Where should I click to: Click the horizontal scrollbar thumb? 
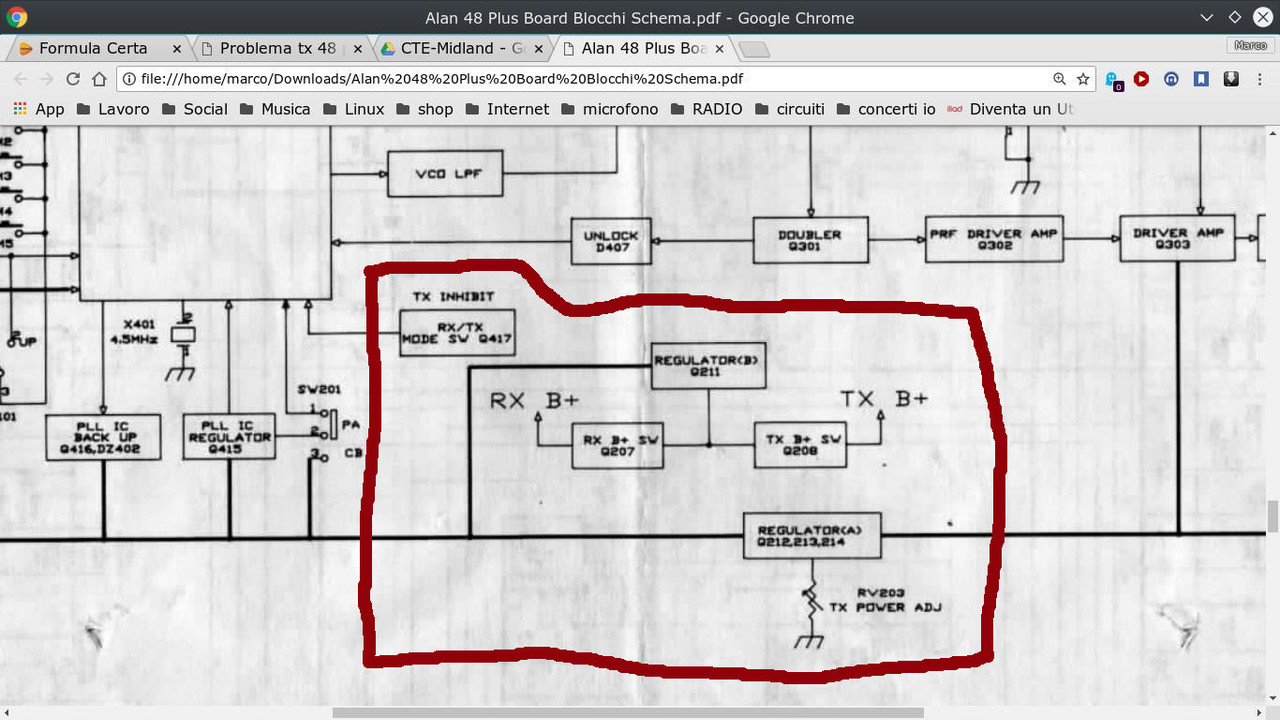pyautogui.click(x=628, y=713)
